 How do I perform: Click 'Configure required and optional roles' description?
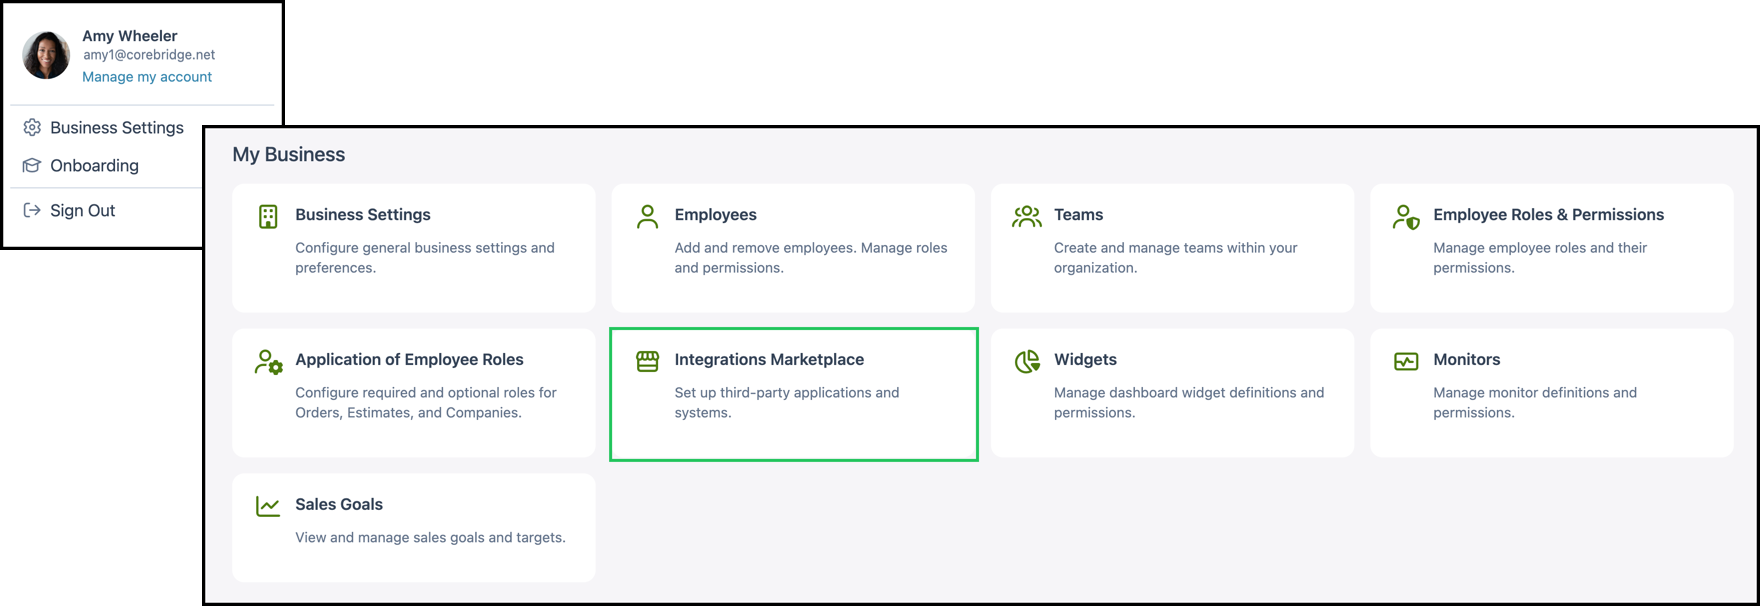click(x=426, y=403)
